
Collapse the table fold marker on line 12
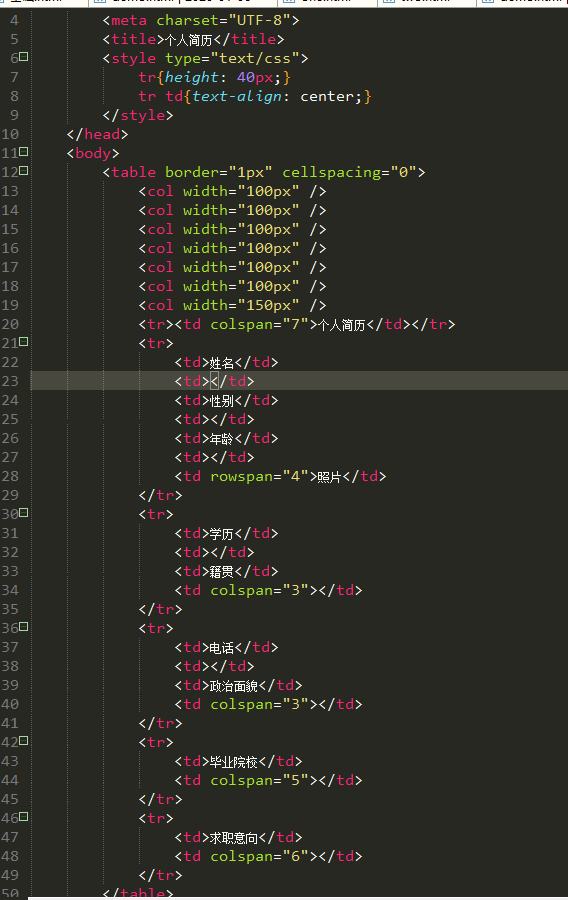(24, 171)
